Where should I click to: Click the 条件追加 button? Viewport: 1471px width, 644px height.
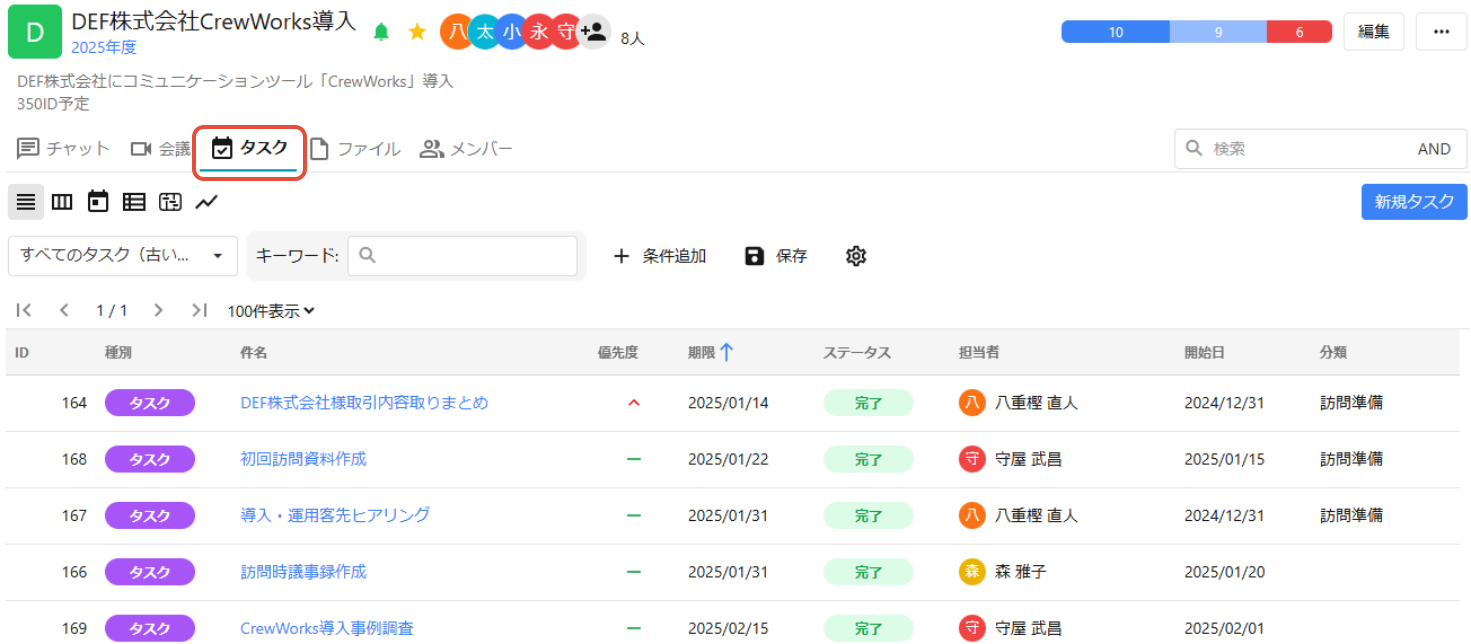(x=659, y=256)
